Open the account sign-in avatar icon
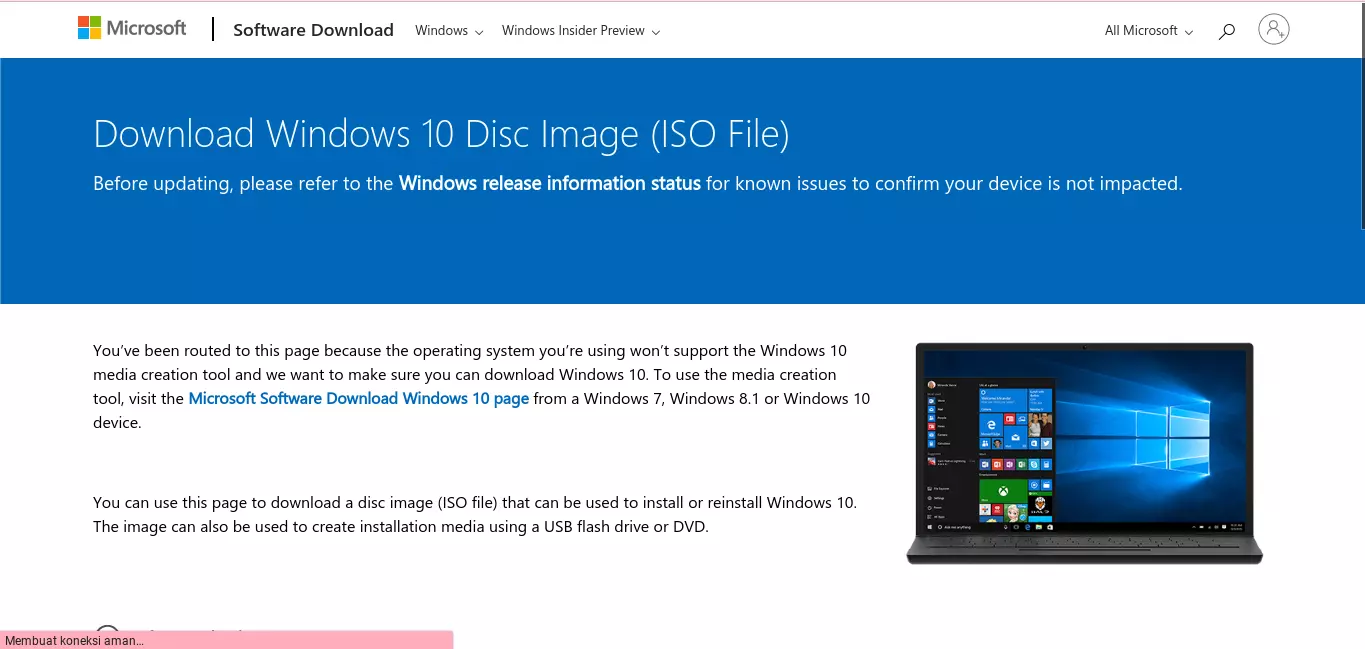Screen dimensions: 1365x649 1273,29
